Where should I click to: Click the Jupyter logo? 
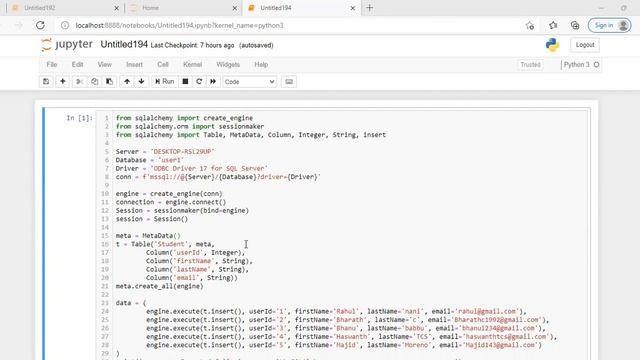[67, 44]
